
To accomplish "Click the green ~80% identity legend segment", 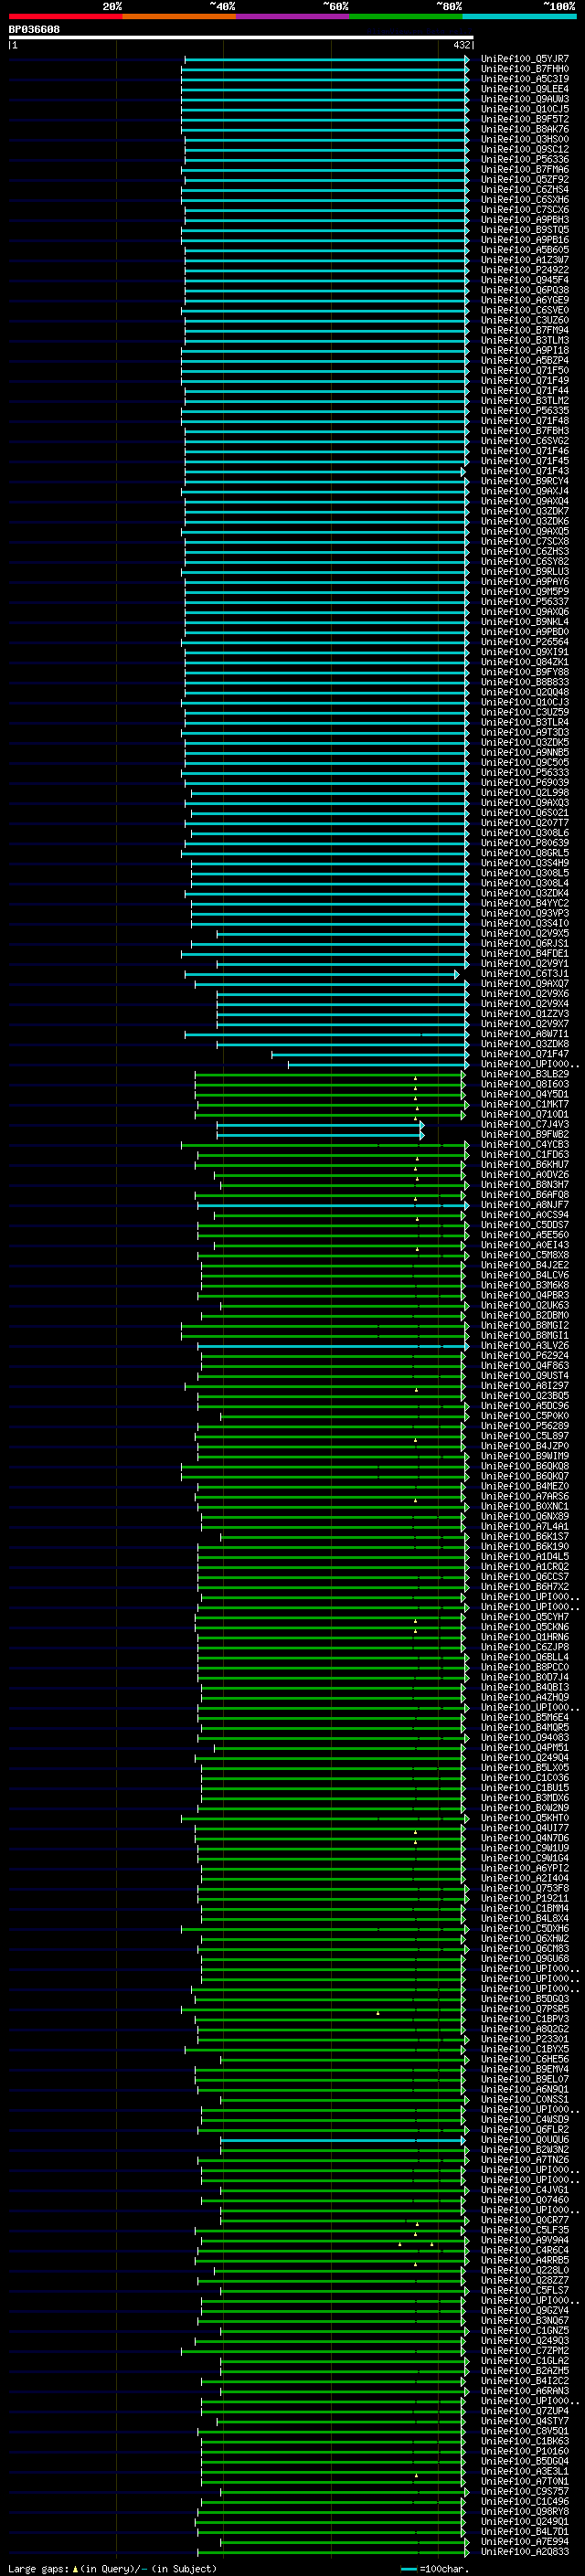I will (405, 16).
